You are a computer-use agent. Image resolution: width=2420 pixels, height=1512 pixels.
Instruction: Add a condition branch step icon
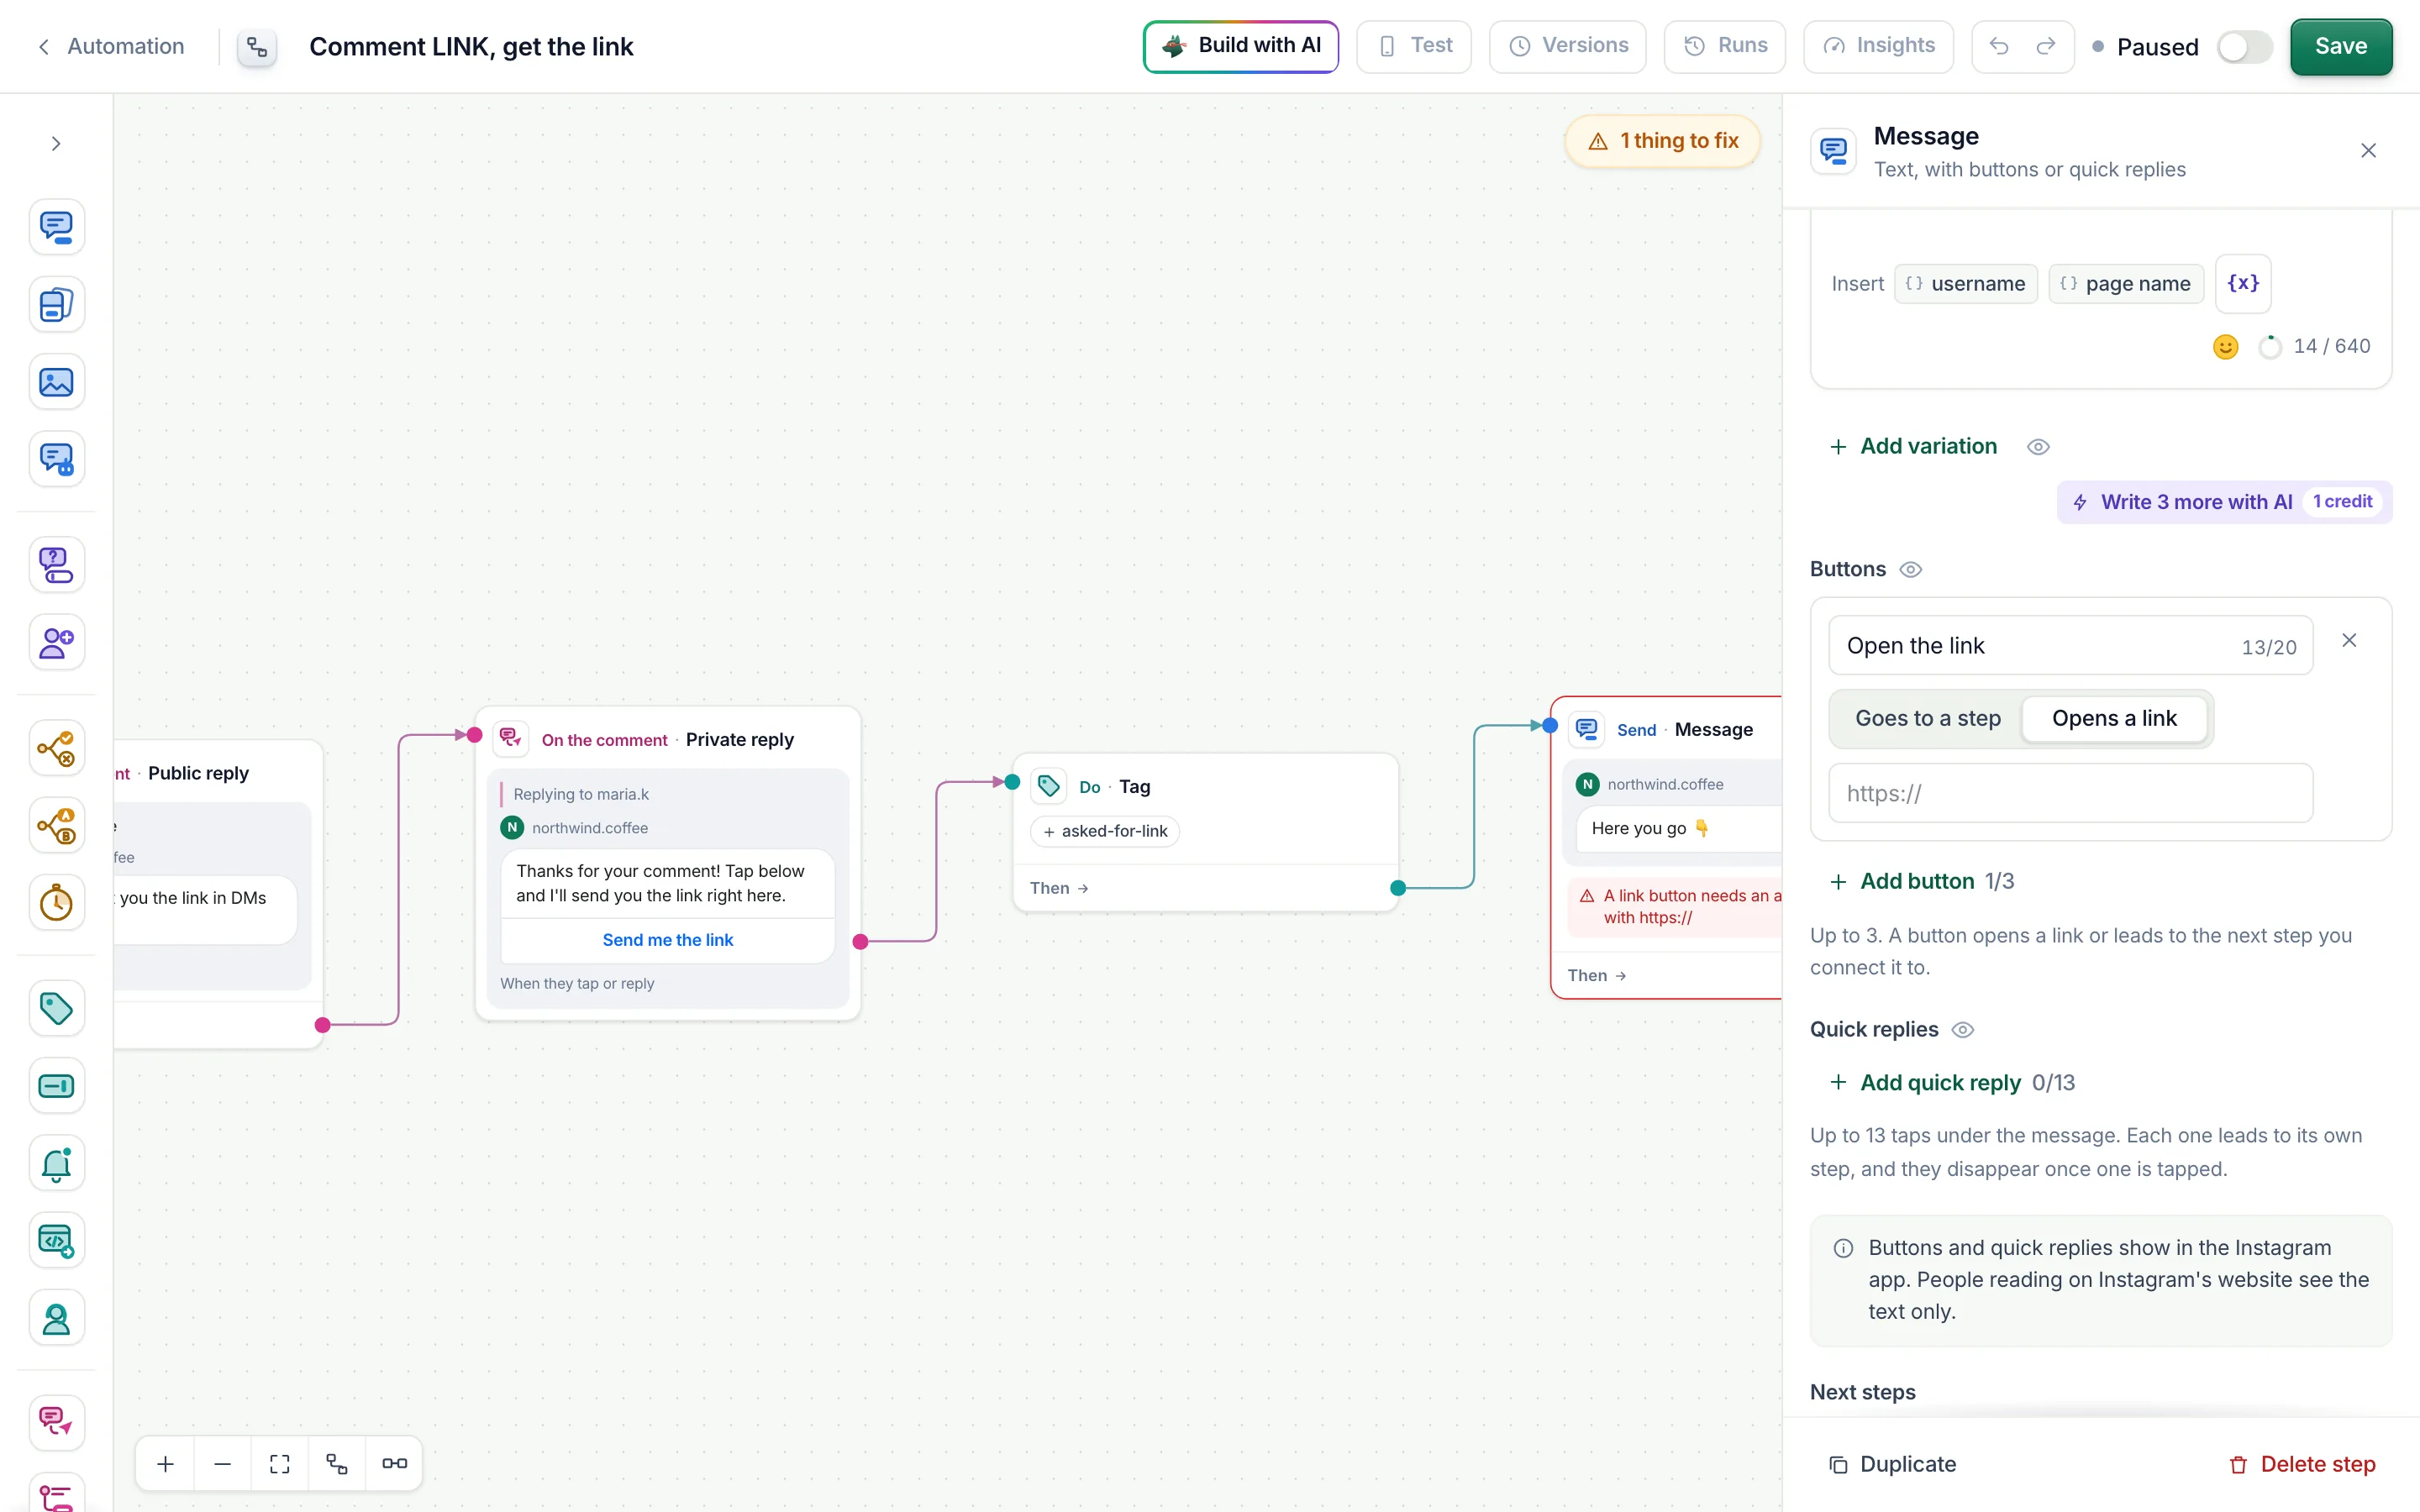coord(56,748)
